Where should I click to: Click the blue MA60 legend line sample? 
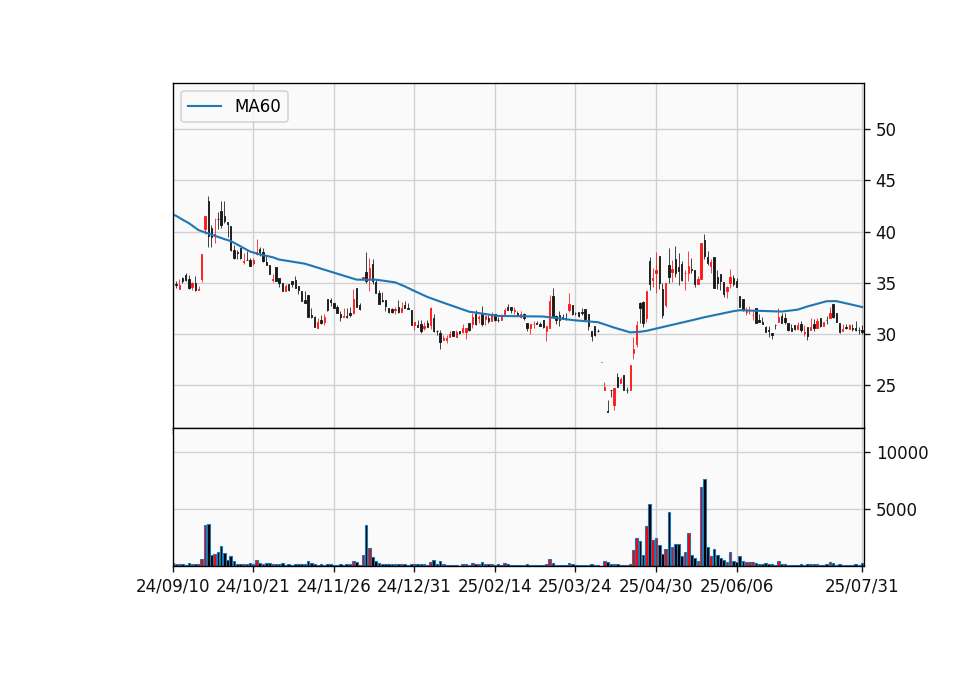[x=204, y=106]
